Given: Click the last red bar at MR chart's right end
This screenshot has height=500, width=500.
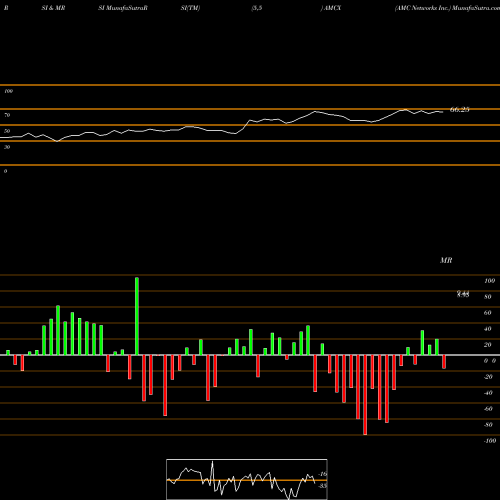Looking at the screenshot, I should click(x=444, y=362).
